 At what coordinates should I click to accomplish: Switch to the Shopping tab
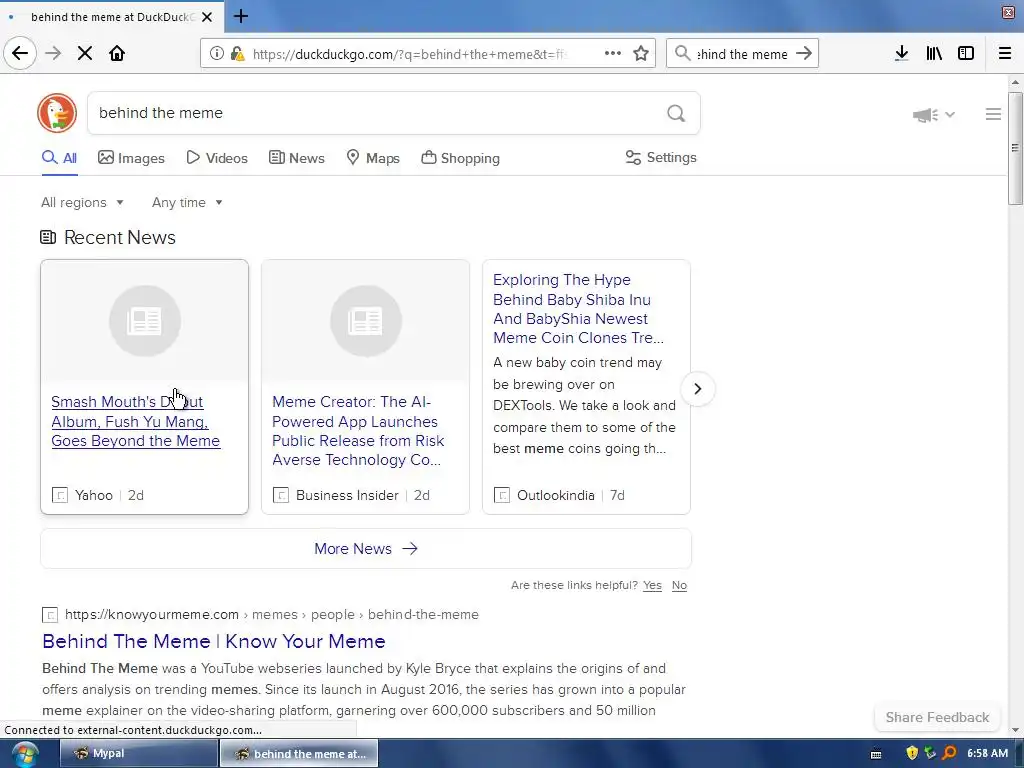pos(460,158)
